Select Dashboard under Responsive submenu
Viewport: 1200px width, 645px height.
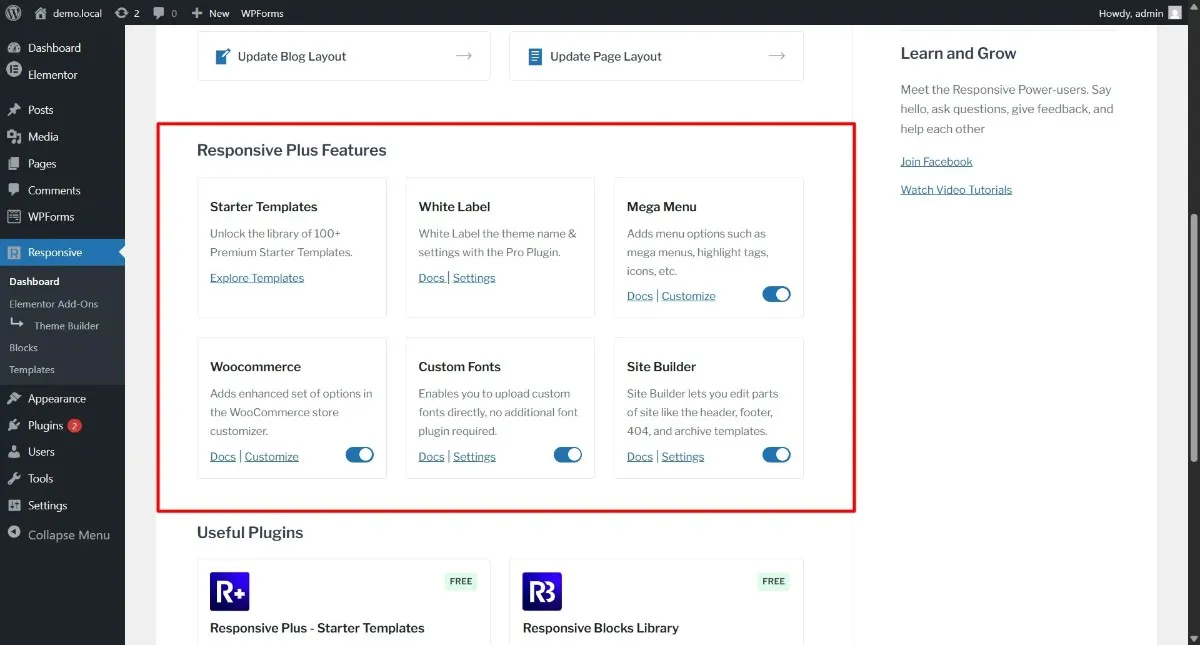coord(34,282)
